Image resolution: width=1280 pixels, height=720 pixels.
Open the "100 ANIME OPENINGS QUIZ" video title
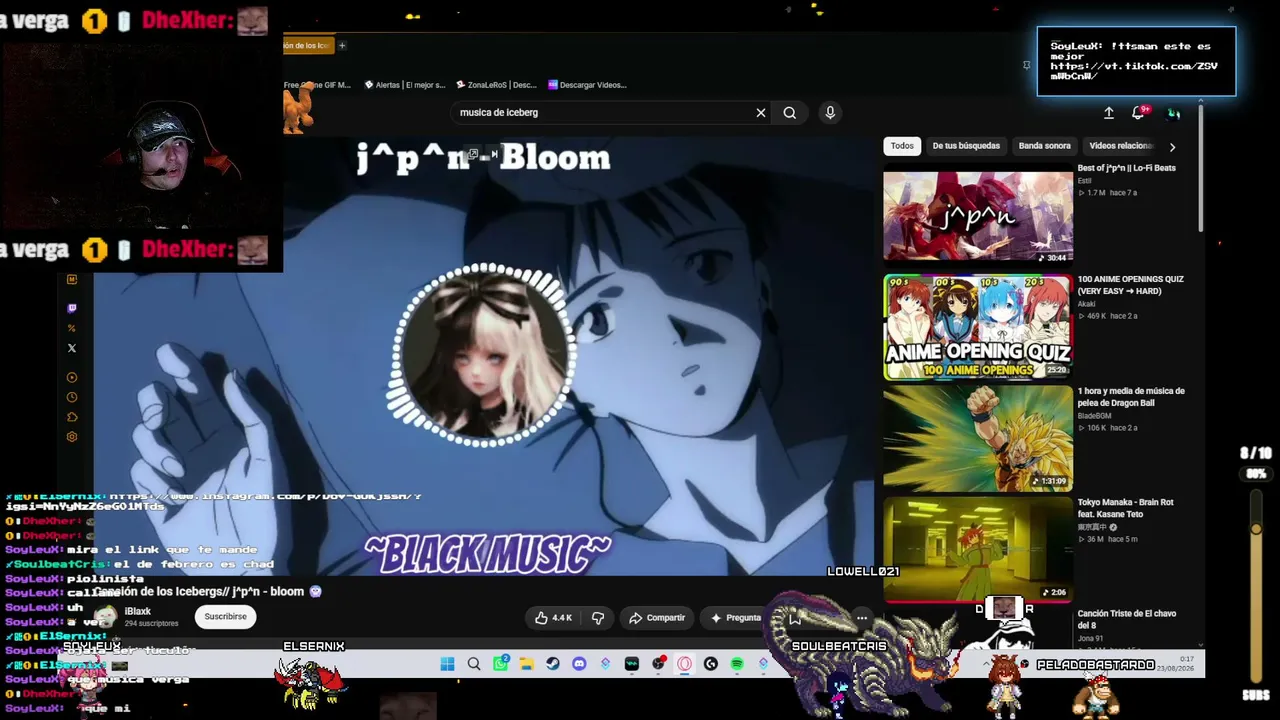(1130, 285)
